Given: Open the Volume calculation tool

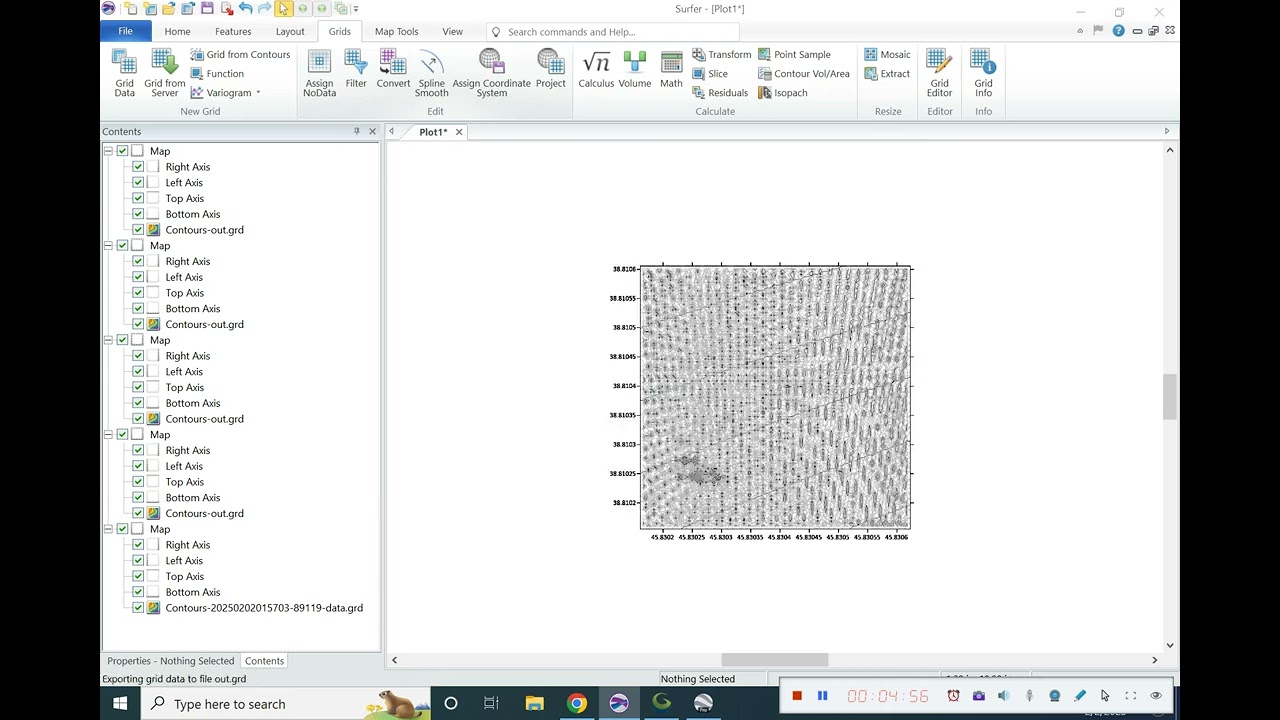Looking at the screenshot, I should [x=634, y=70].
